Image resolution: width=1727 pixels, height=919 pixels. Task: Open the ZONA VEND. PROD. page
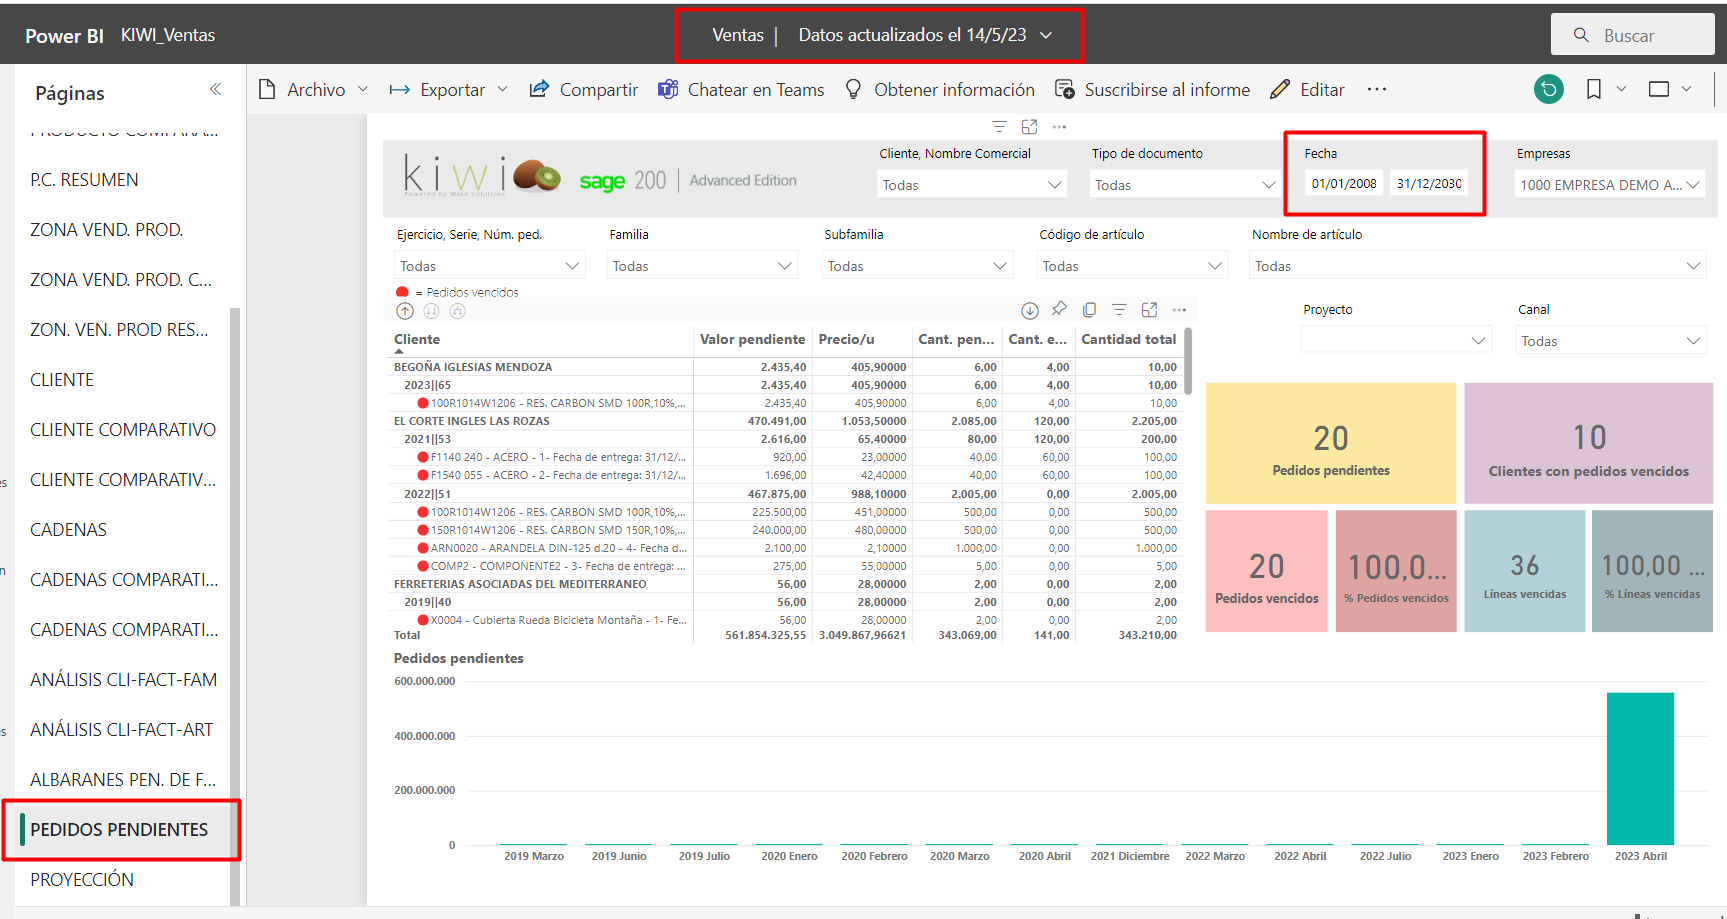pyautogui.click(x=106, y=230)
